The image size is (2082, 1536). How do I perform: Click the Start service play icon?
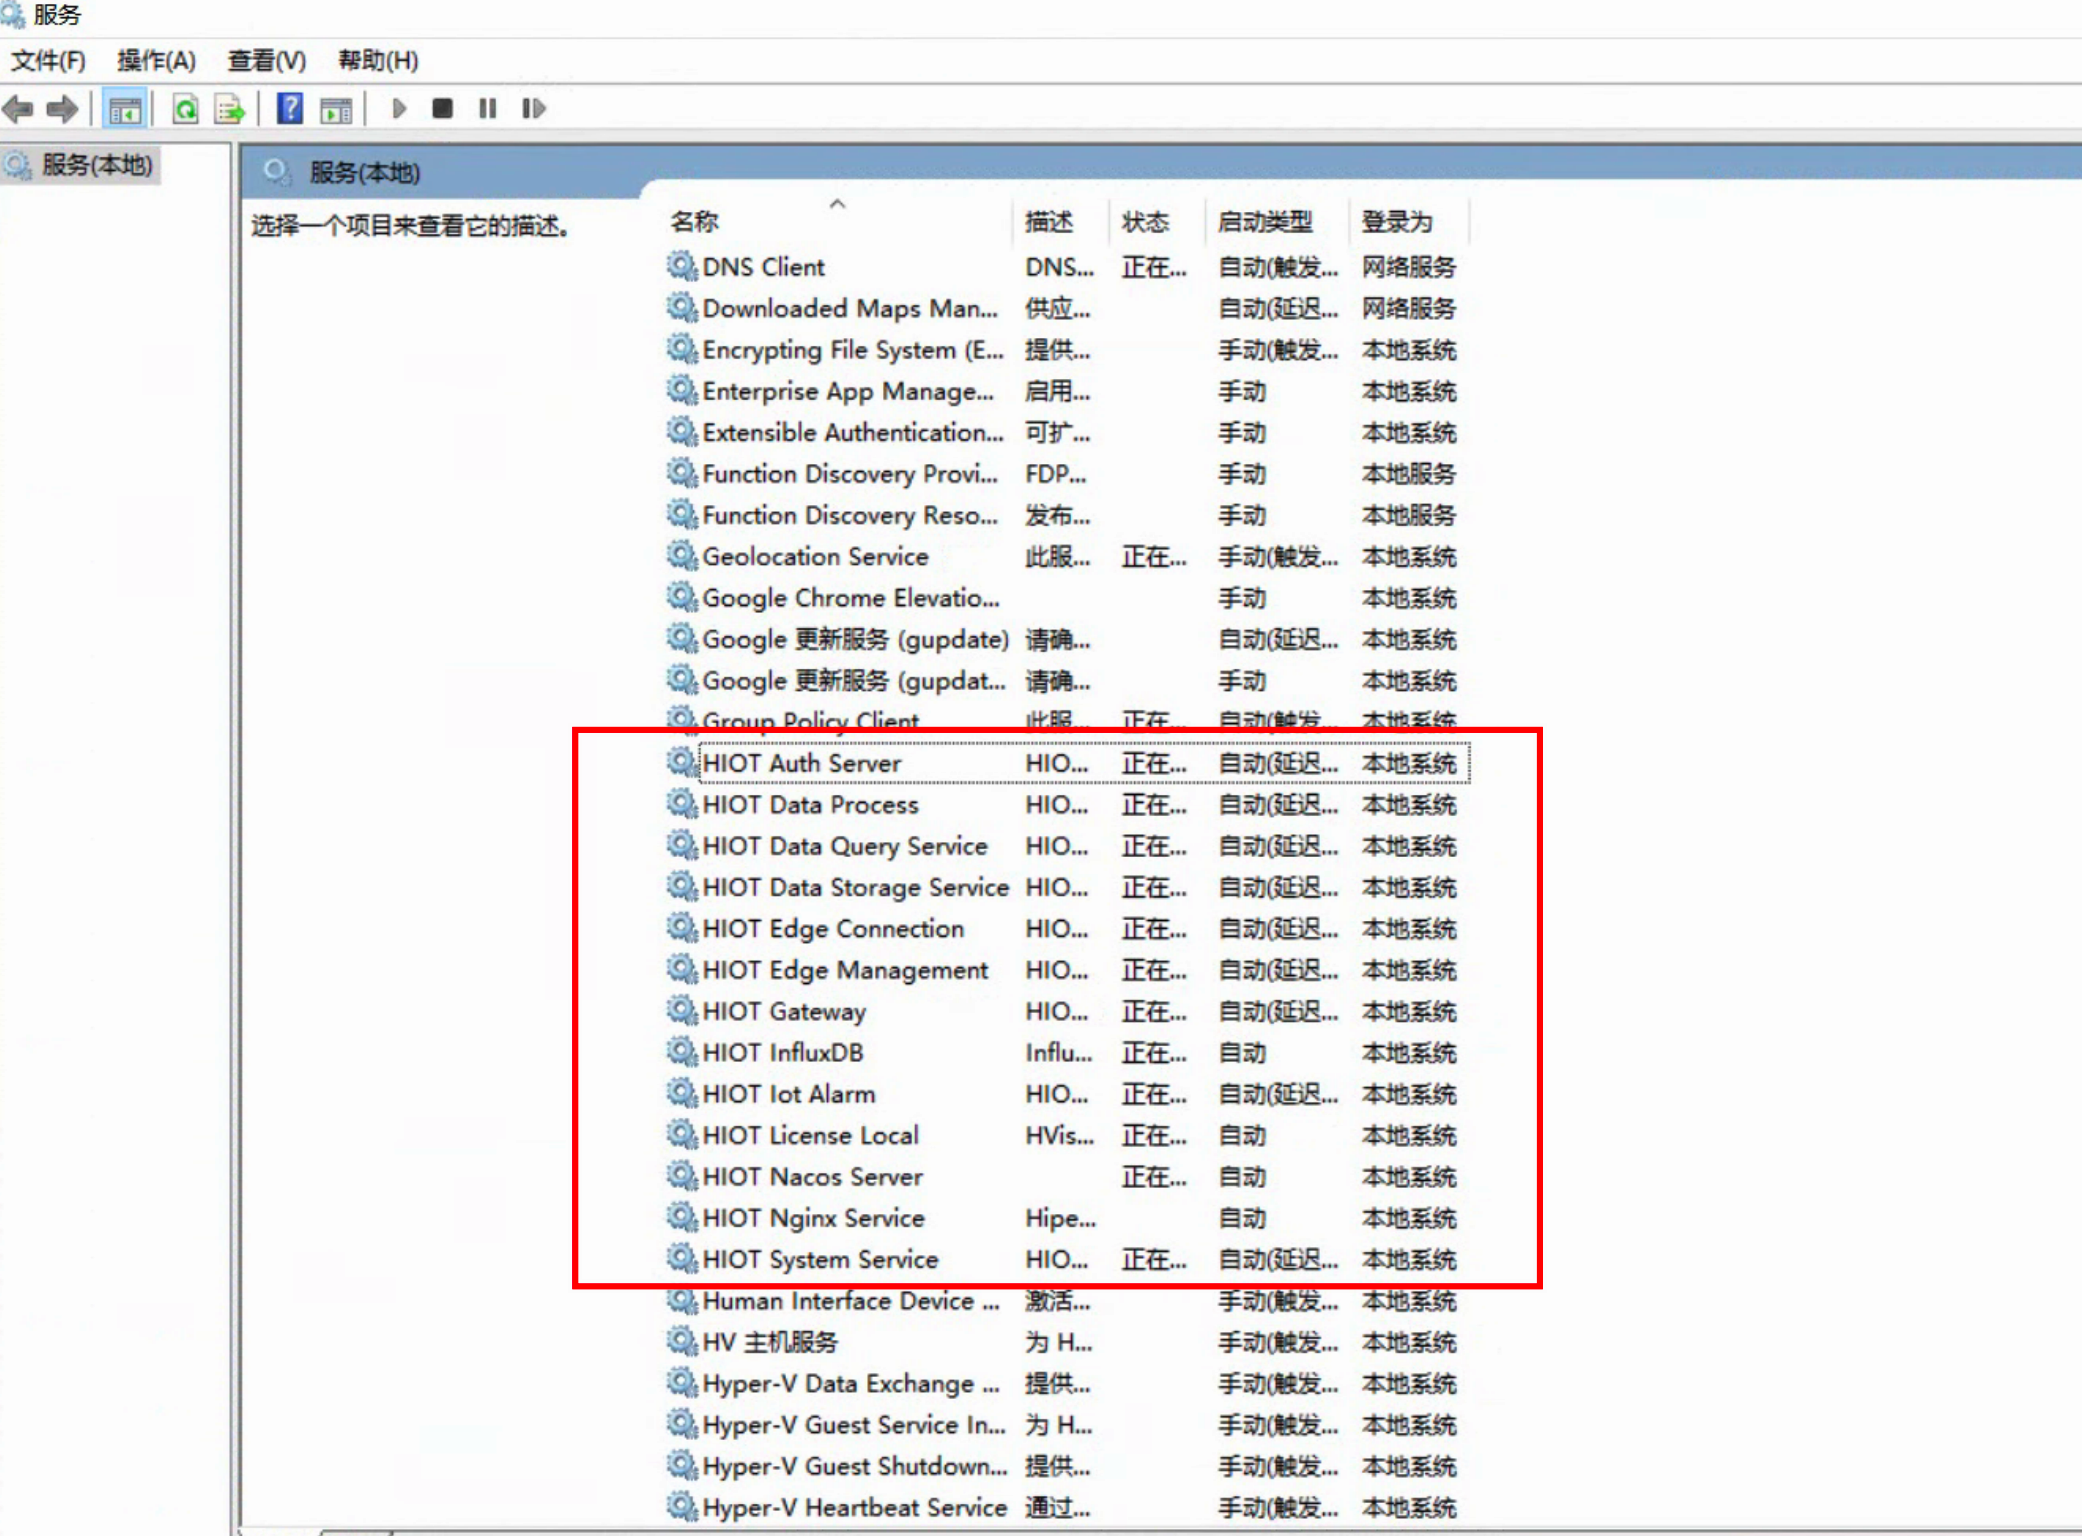point(399,108)
